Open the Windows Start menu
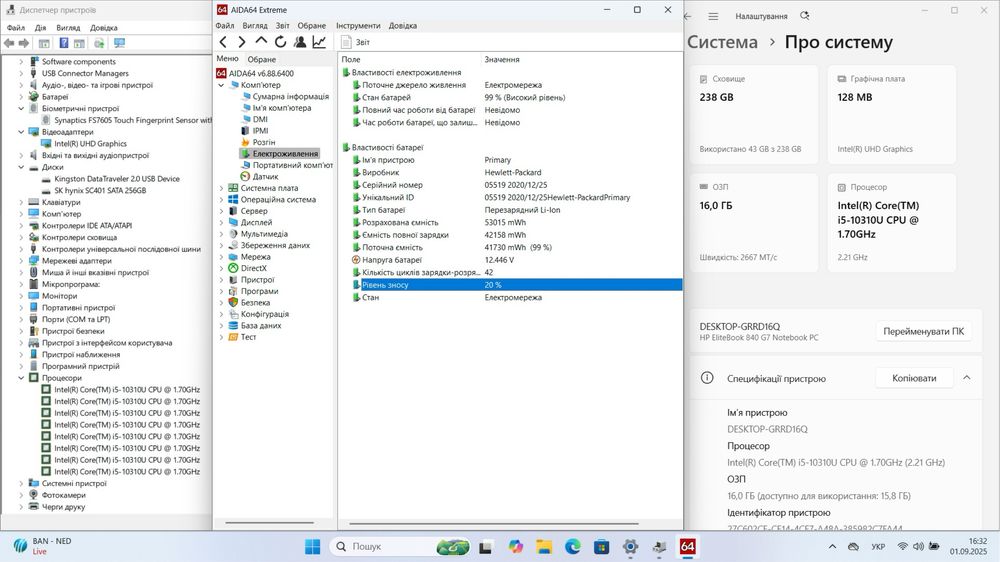1000x562 pixels. click(312, 547)
